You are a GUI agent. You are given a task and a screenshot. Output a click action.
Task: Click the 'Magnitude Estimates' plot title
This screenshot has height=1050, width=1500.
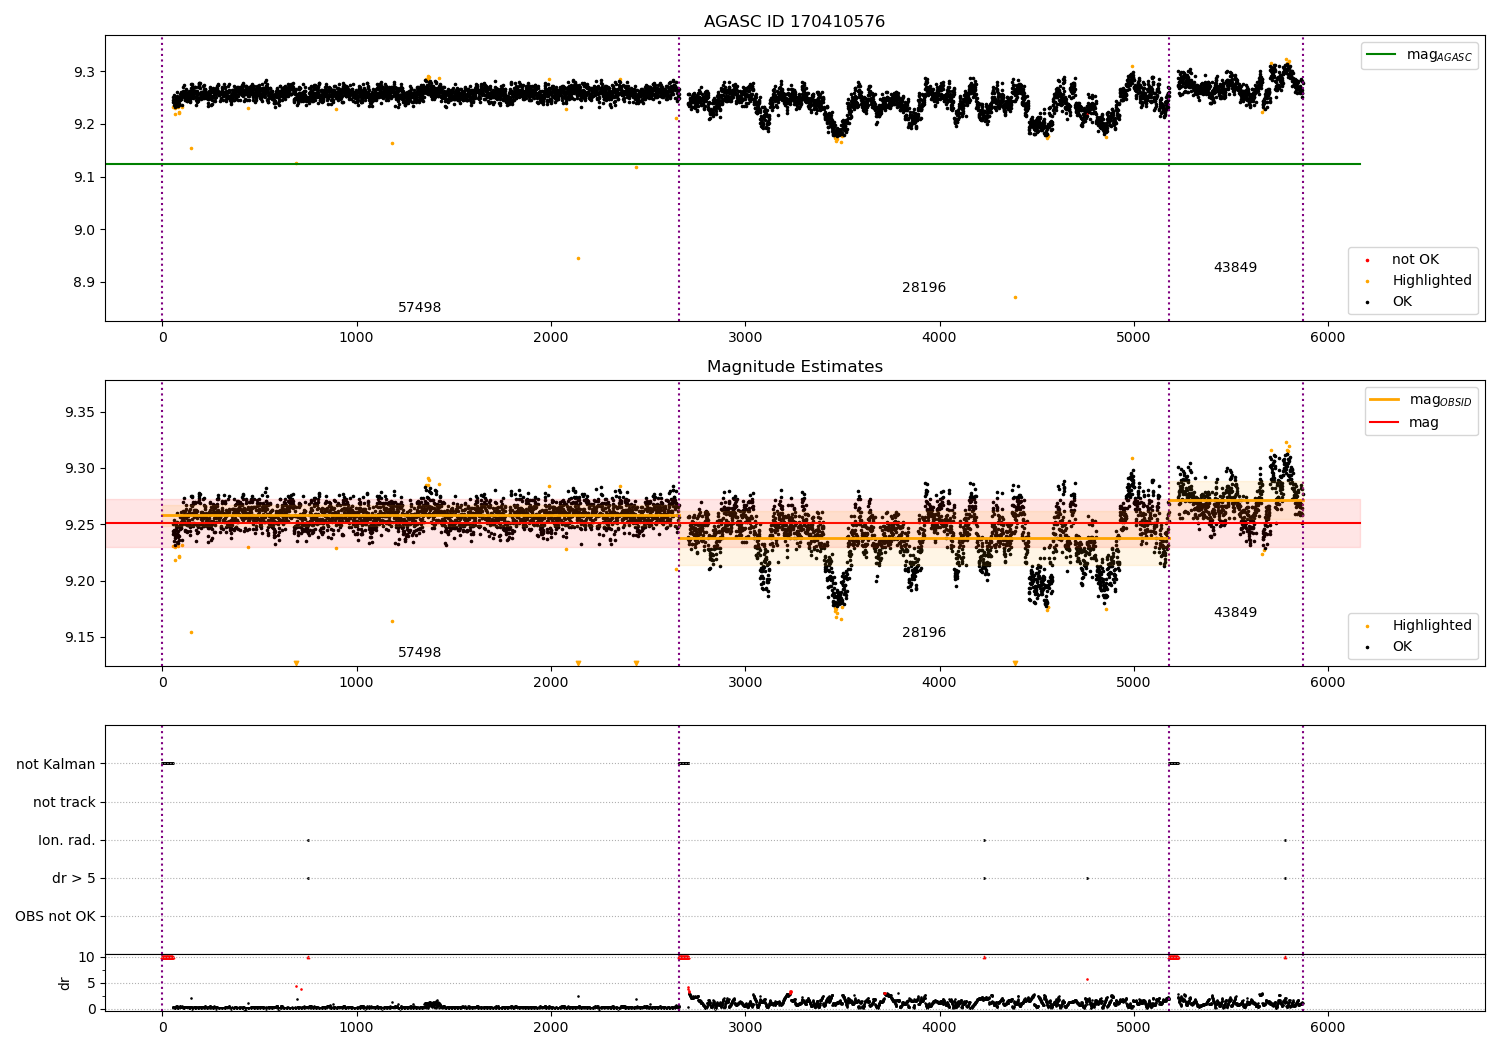[x=794, y=367]
